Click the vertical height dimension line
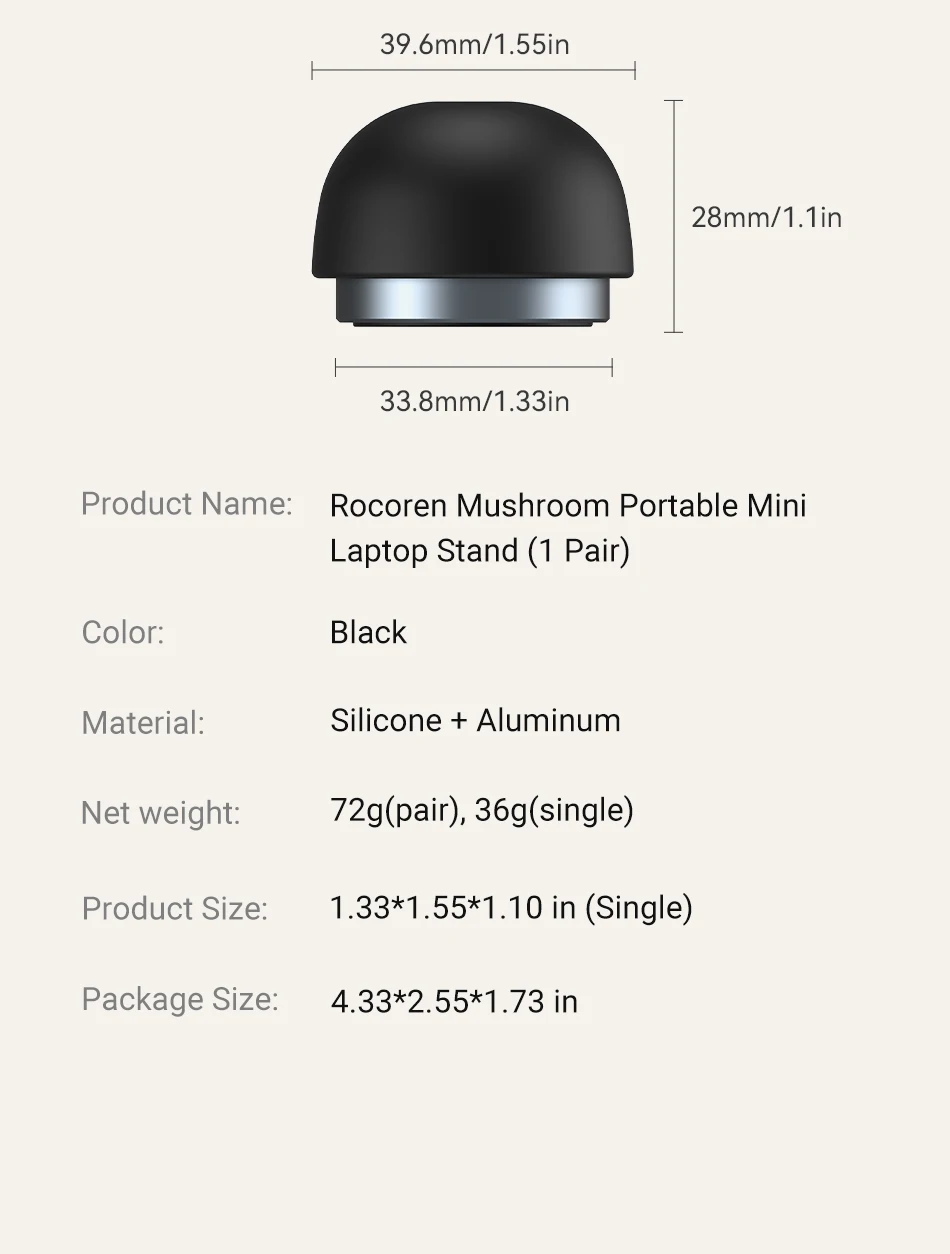Image resolution: width=950 pixels, height=1254 pixels. [674, 216]
